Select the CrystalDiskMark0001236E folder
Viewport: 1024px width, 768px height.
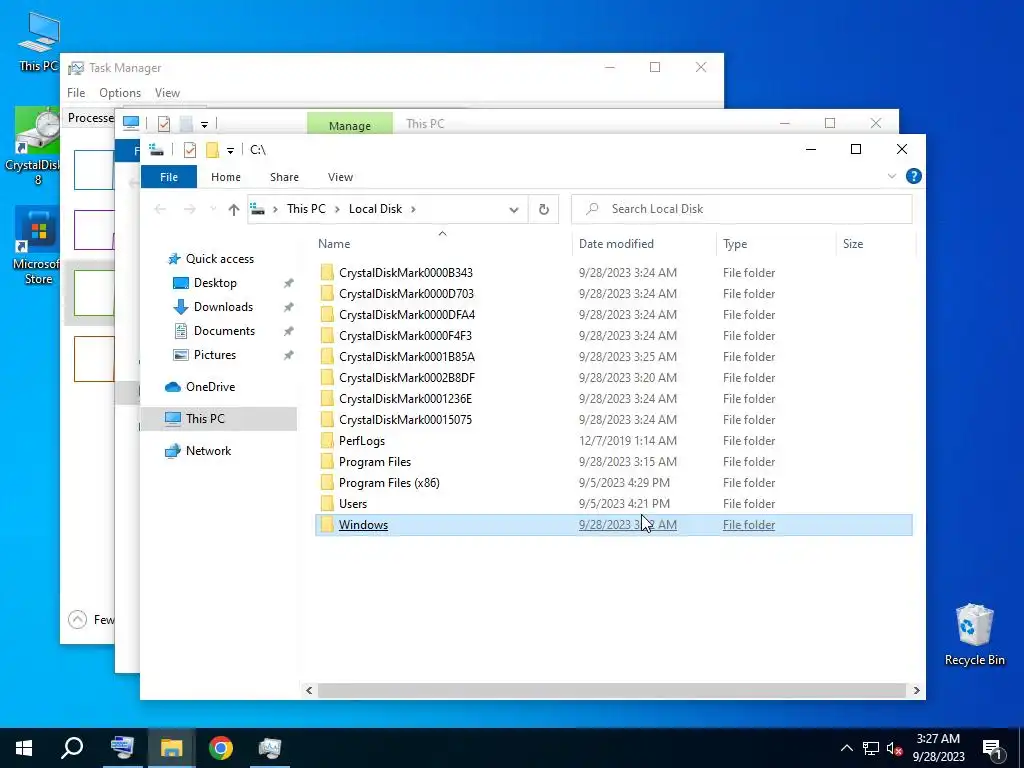click(405, 398)
